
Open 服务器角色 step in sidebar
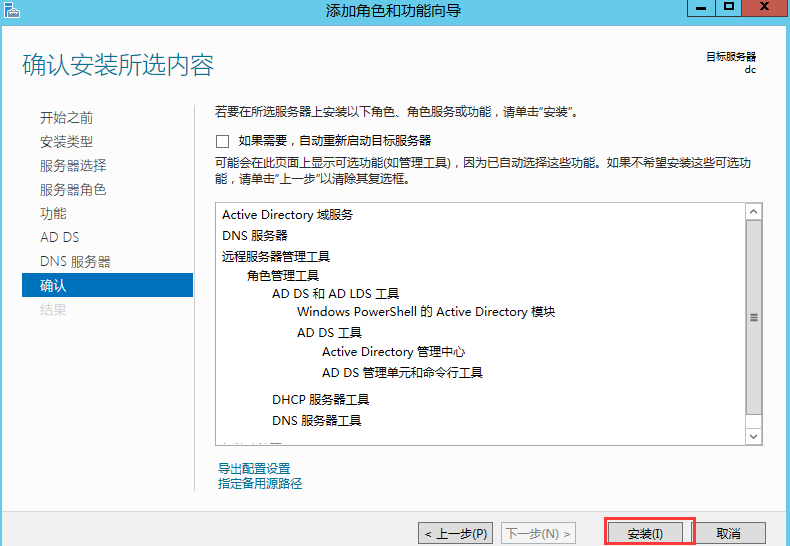point(73,189)
